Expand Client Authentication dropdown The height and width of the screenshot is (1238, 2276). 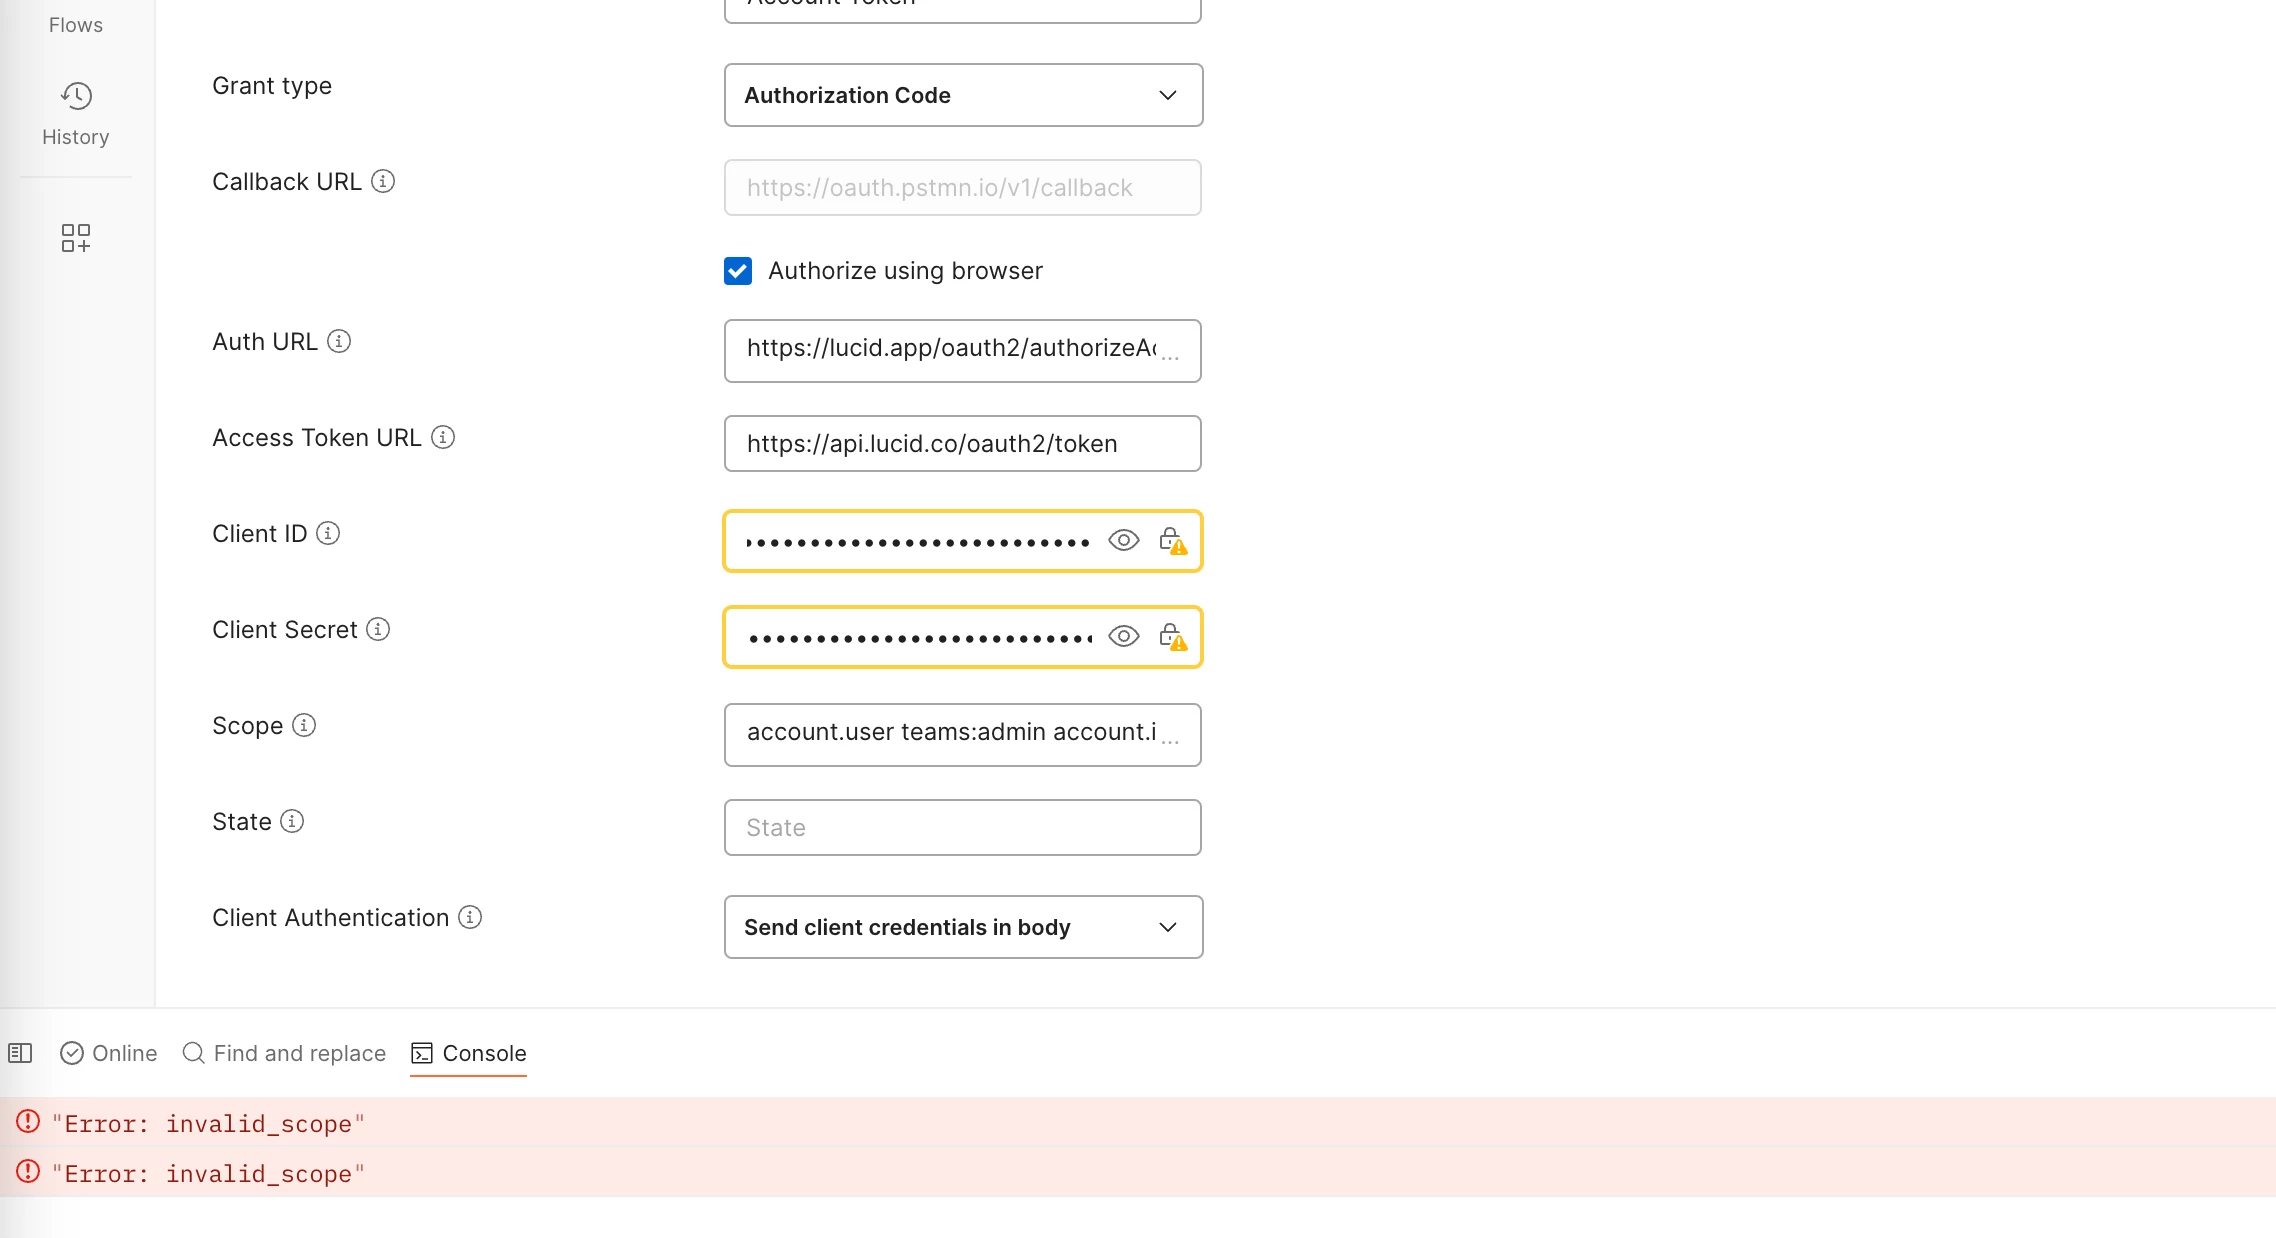(x=962, y=927)
